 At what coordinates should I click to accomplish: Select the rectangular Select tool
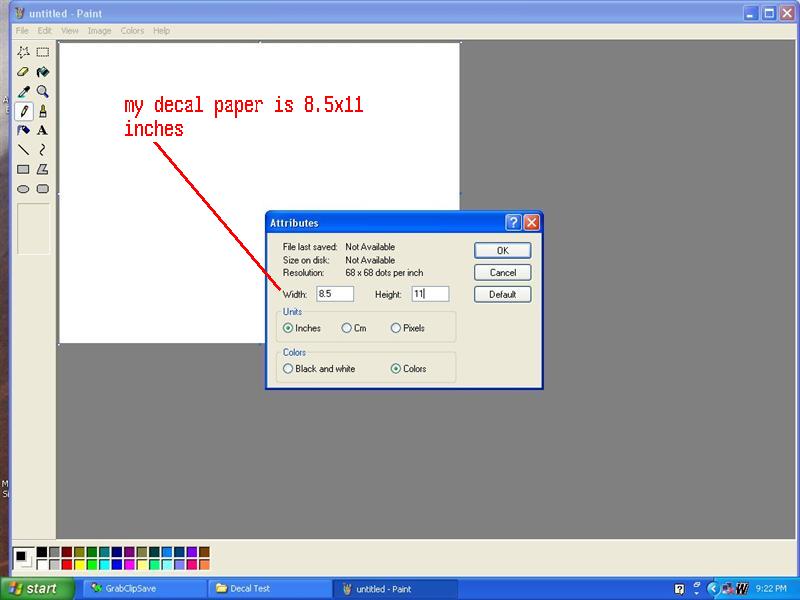(43, 52)
